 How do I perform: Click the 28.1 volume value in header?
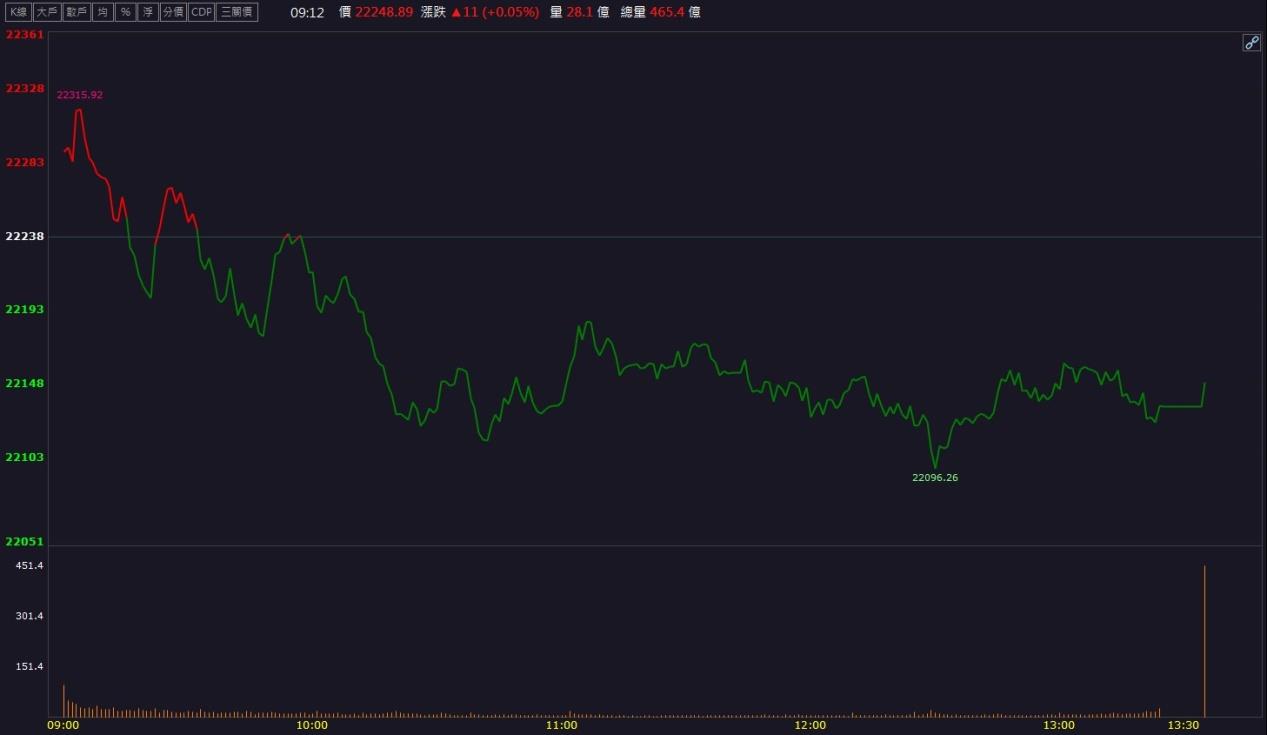(580, 12)
